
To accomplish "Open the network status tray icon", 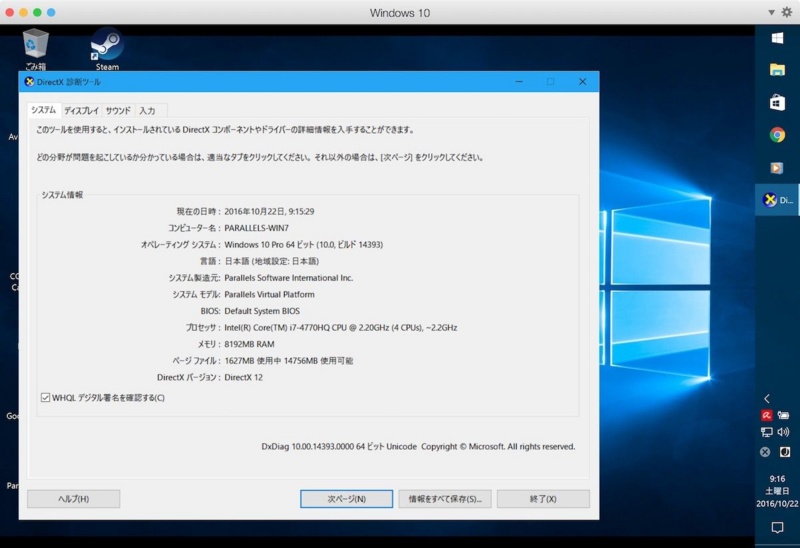I will [766, 433].
